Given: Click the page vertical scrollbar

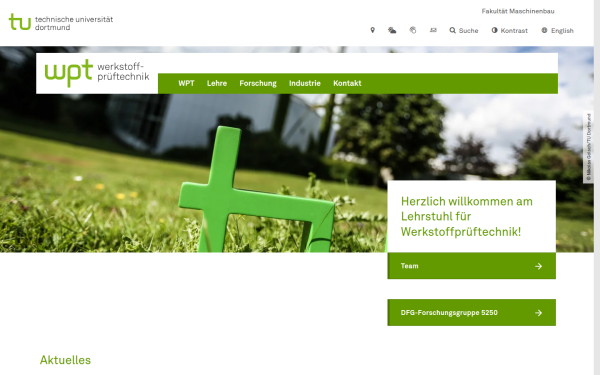Looking at the screenshot, I should coord(597,188).
